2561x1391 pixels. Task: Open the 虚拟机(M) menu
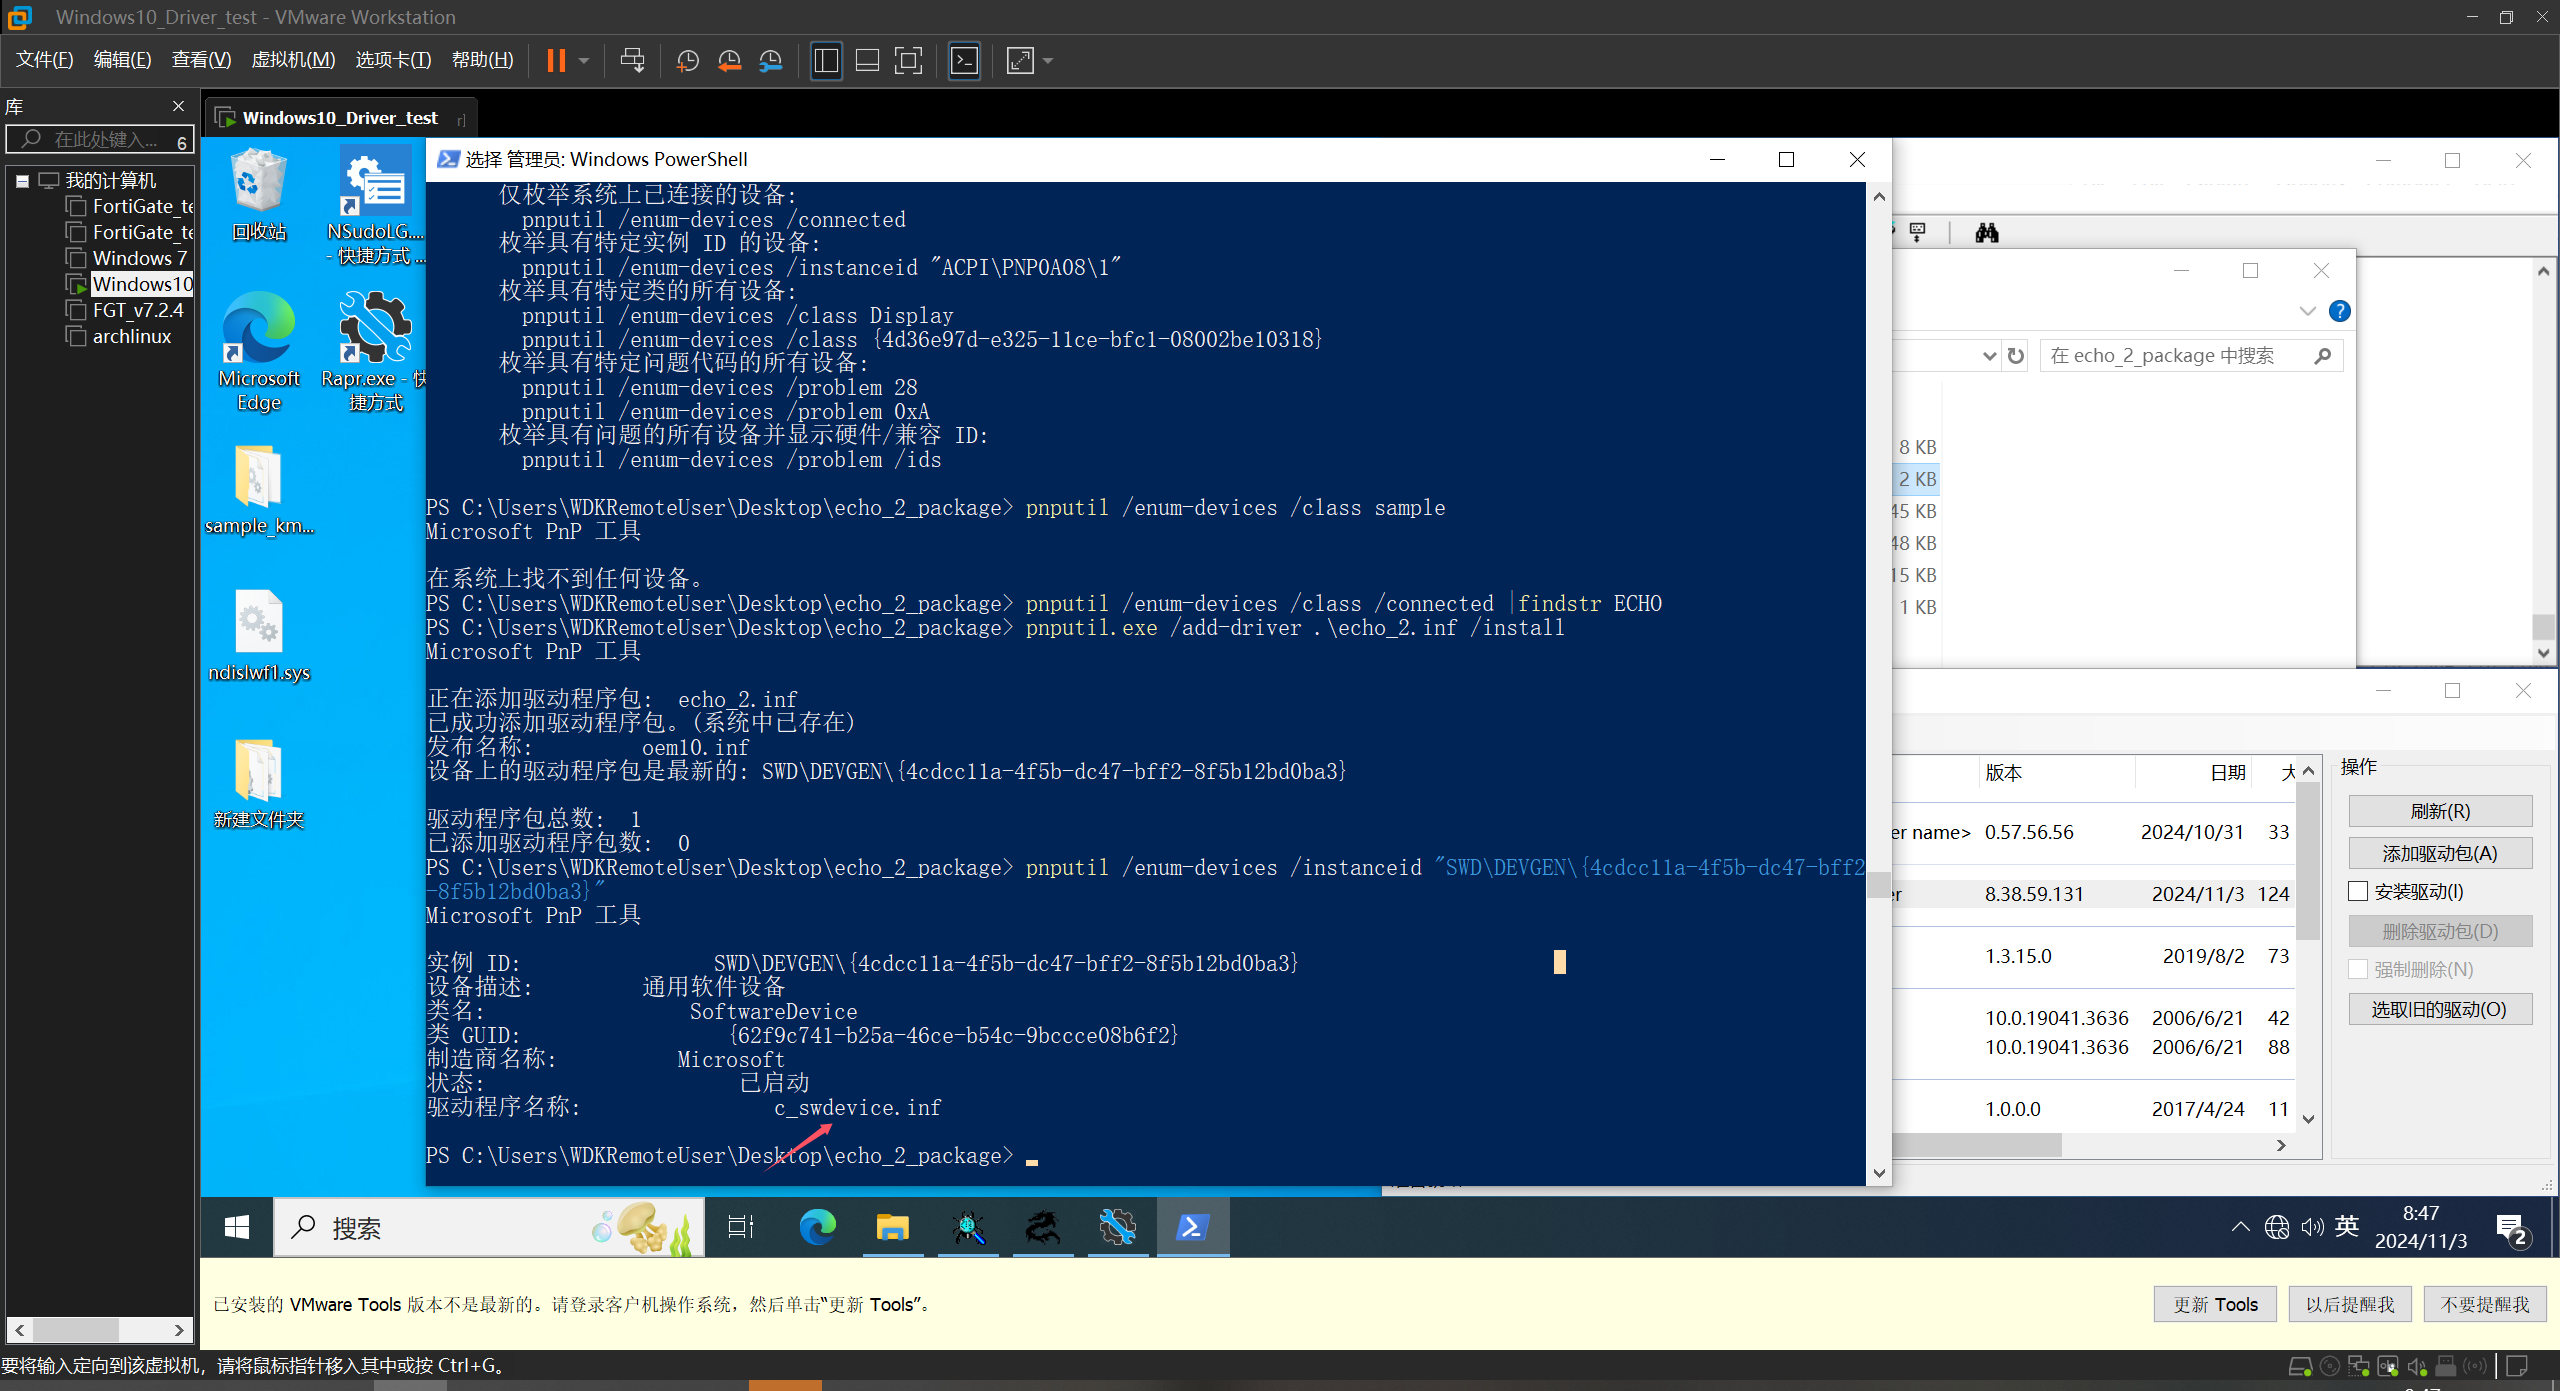tap(293, 59)
